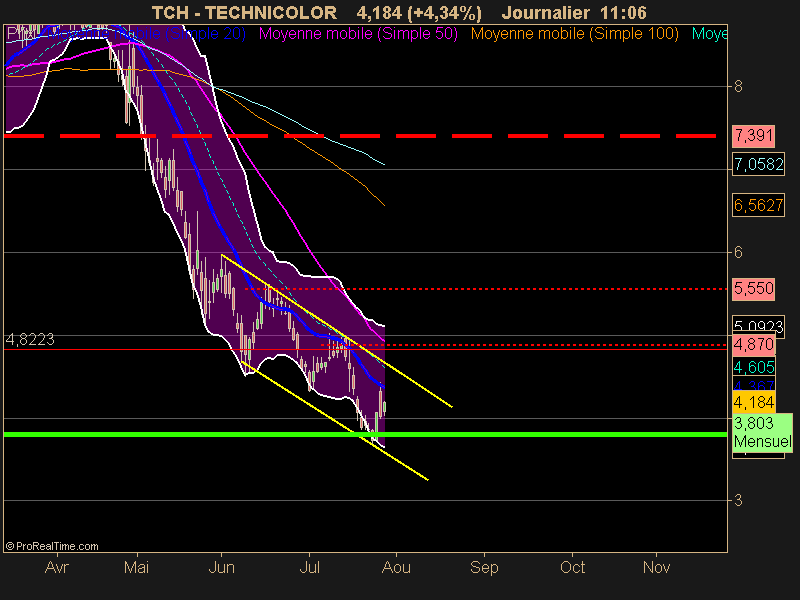This screenshot has height=600, width=800.
Task: Click the 5,0923 white price label
Action: [x=758, y=324]
